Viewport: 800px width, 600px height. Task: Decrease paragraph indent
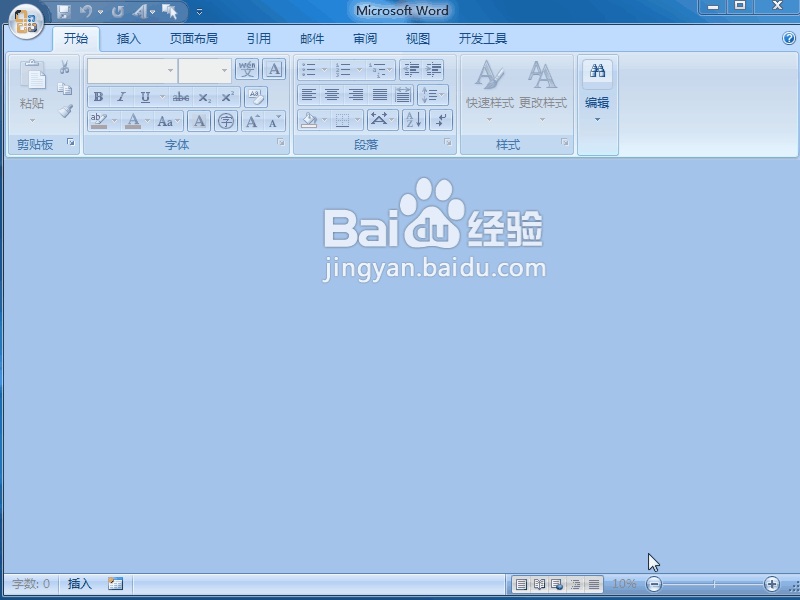click(x=411, y=69)
